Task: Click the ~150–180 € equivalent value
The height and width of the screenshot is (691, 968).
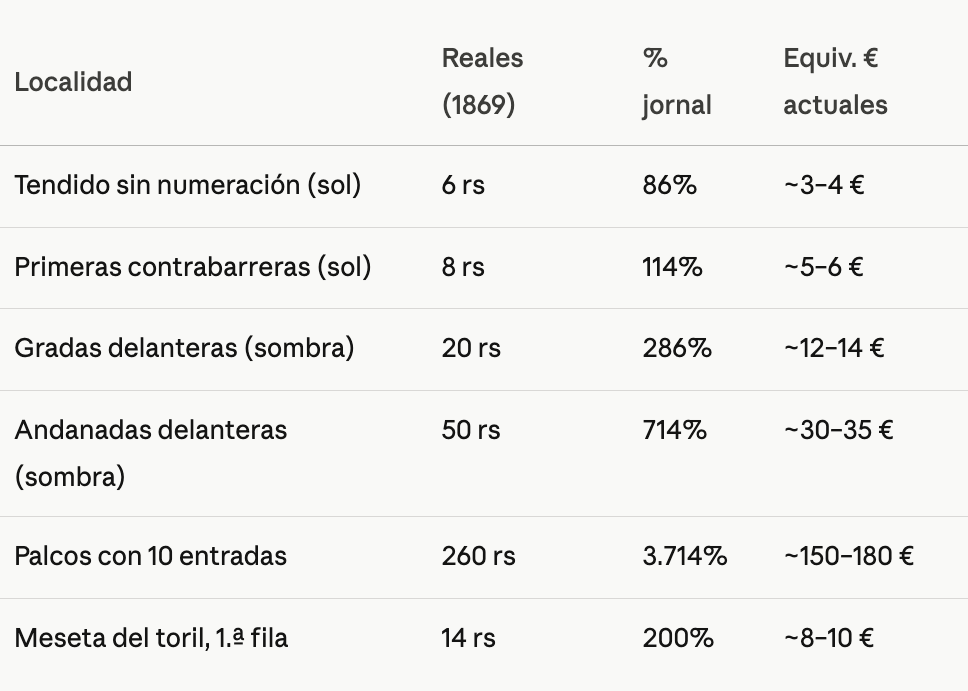Action: [x=849, y=556]
